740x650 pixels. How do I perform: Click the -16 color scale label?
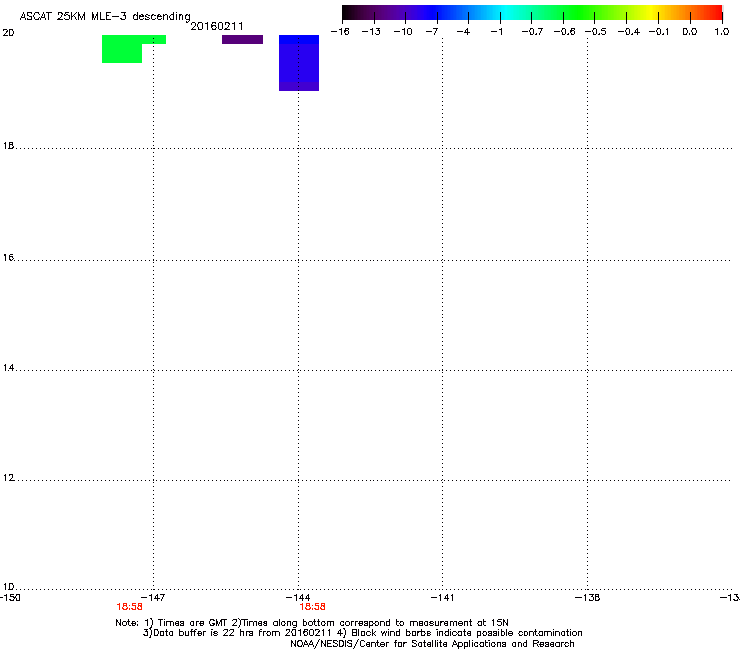[x=340, y=32]
